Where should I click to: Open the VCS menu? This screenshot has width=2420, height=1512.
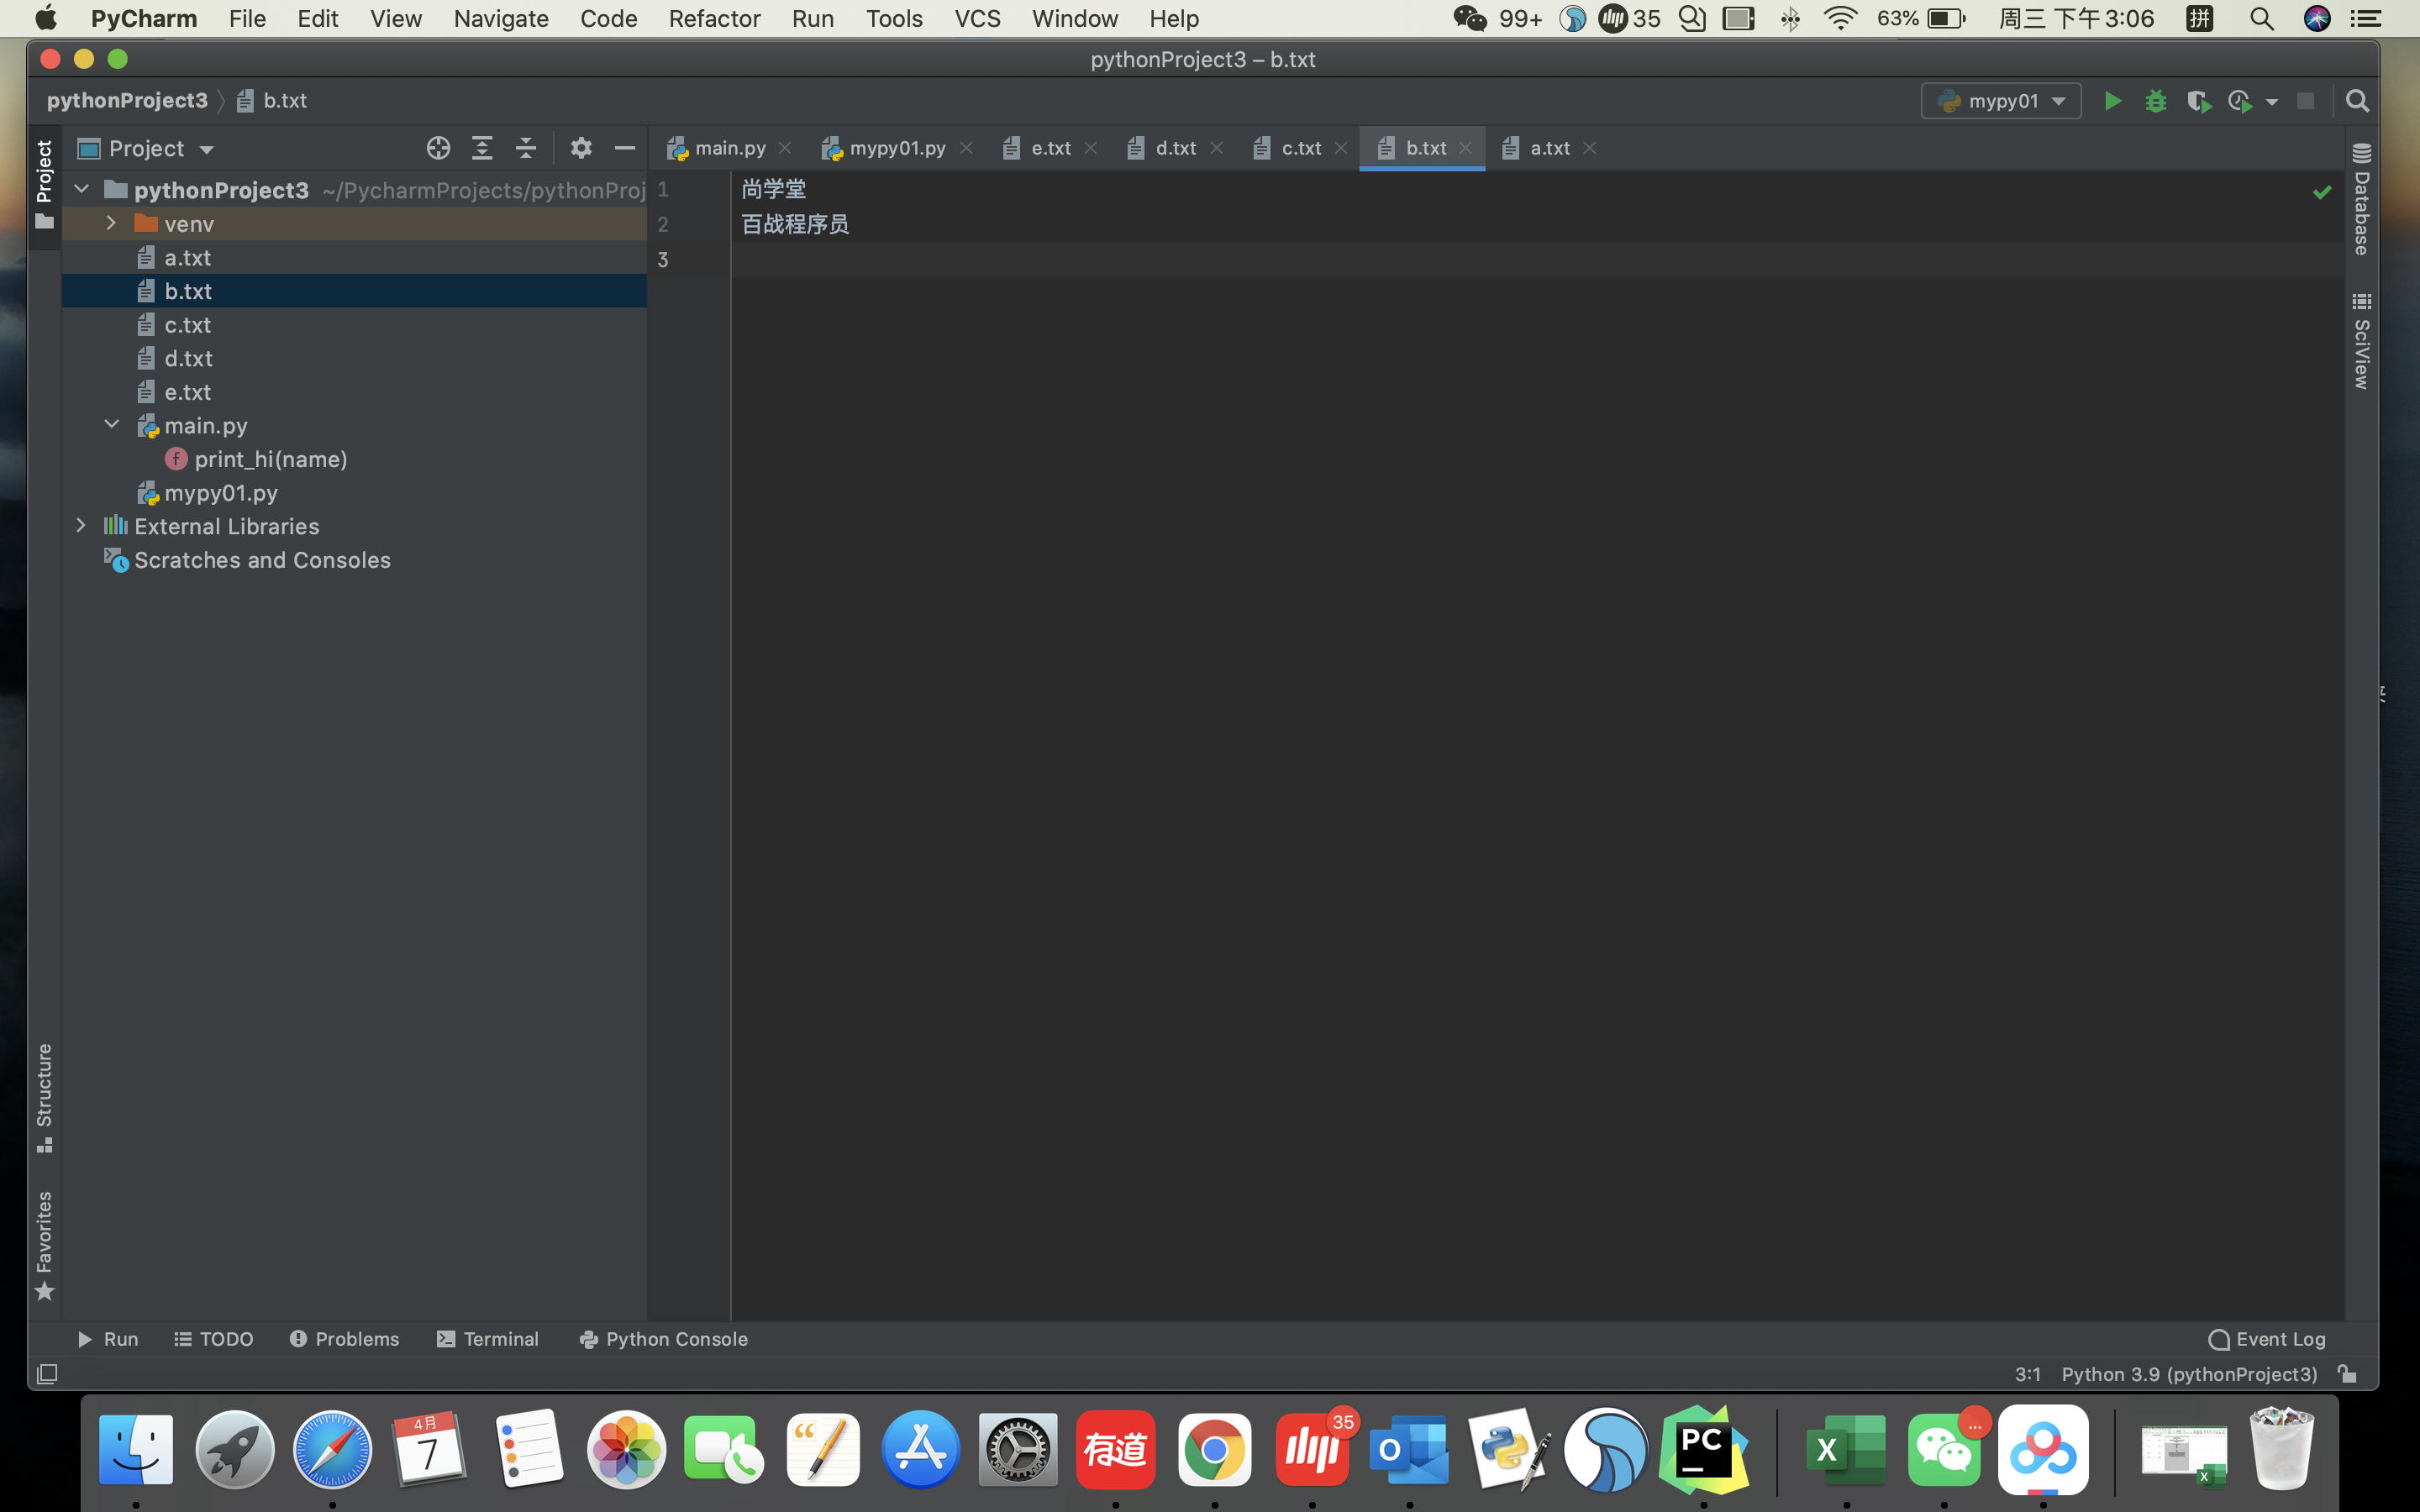[x=977, y=19]
